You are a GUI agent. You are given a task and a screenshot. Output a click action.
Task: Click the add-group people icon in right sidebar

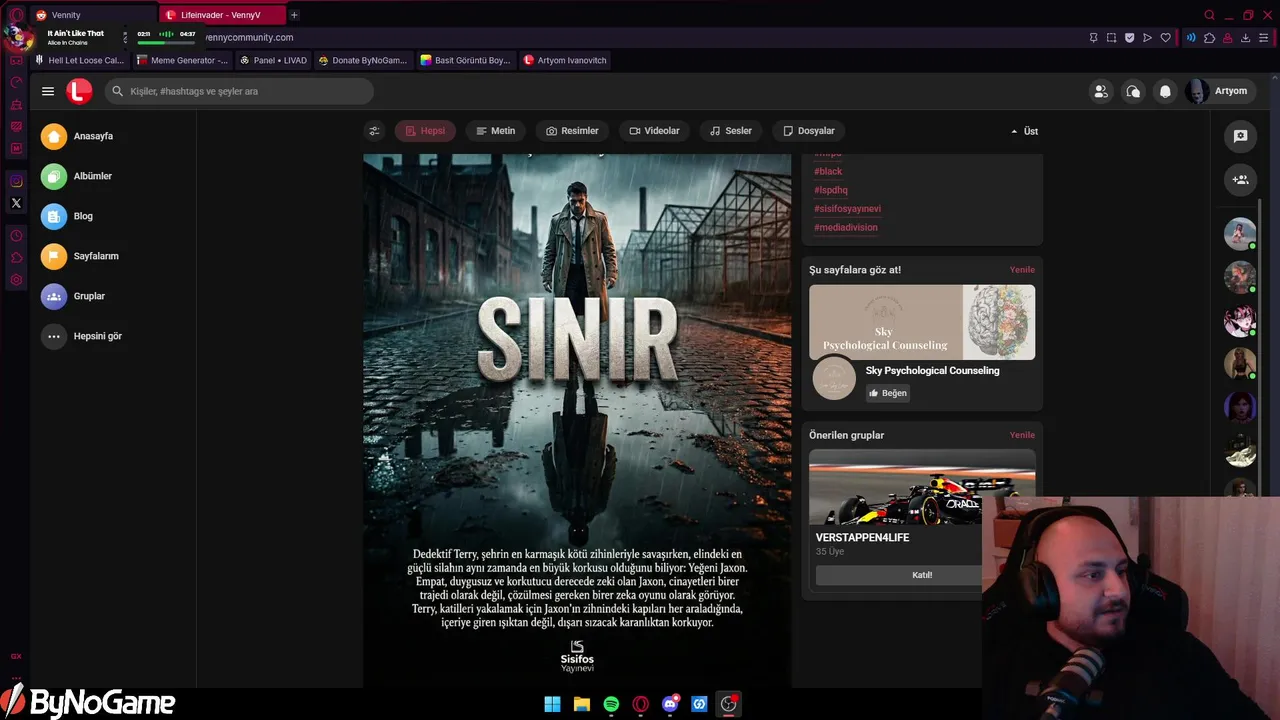click(1240, 180)
